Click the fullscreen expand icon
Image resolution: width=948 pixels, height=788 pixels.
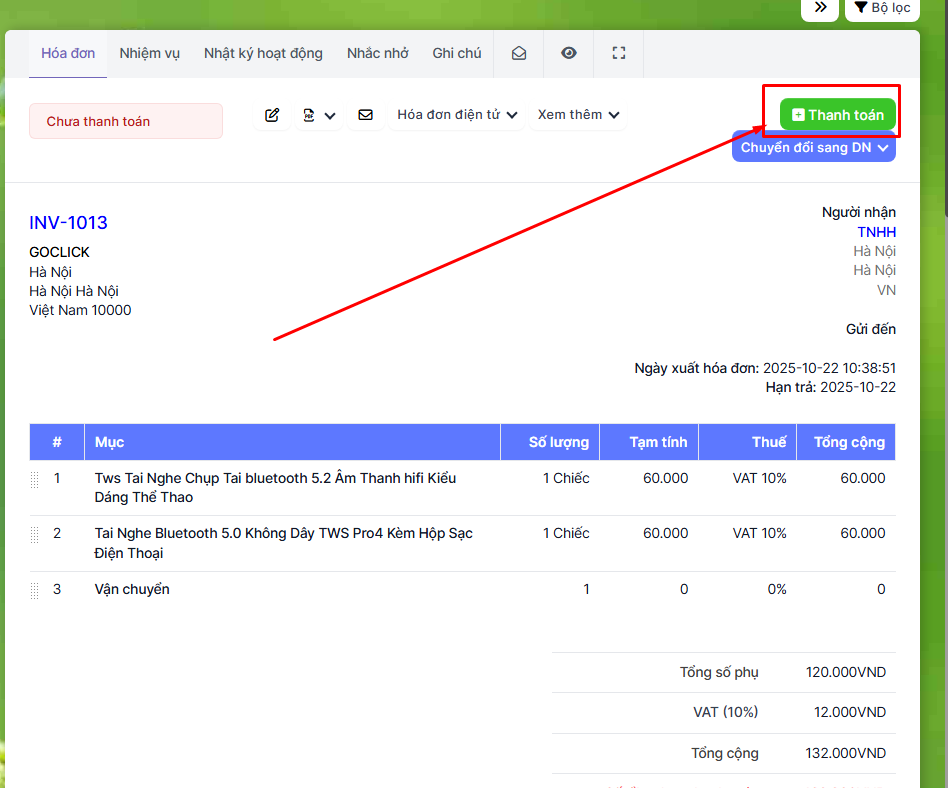click(x=619, y=54)
